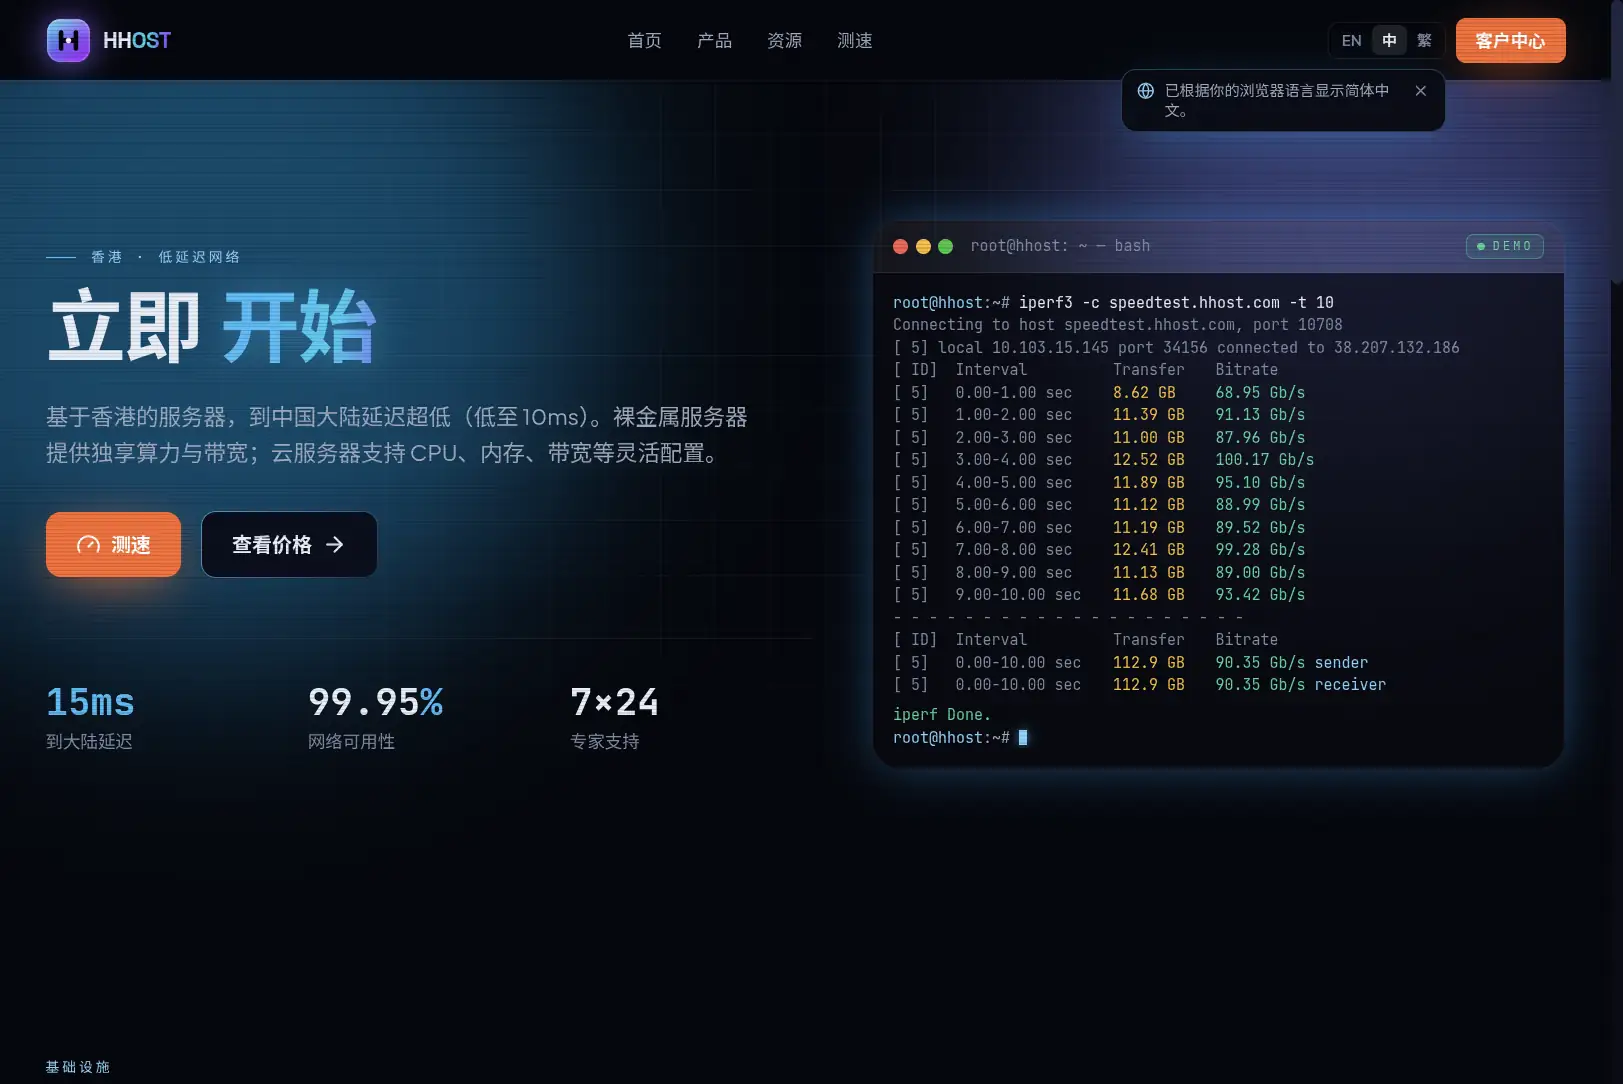Open the 资源 navigation menu

point(784,41)
